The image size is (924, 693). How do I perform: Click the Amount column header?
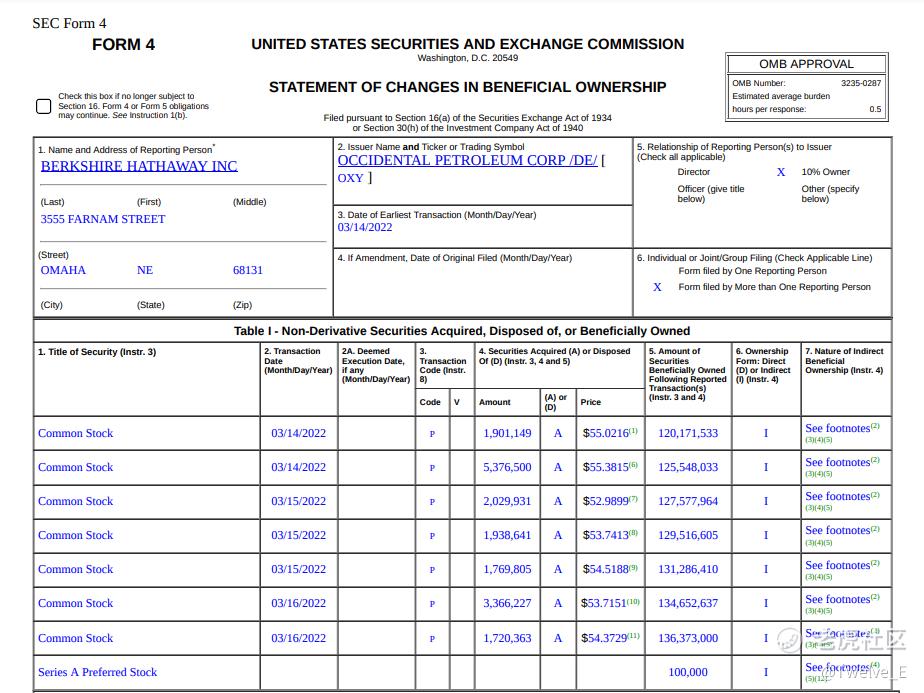494,402
